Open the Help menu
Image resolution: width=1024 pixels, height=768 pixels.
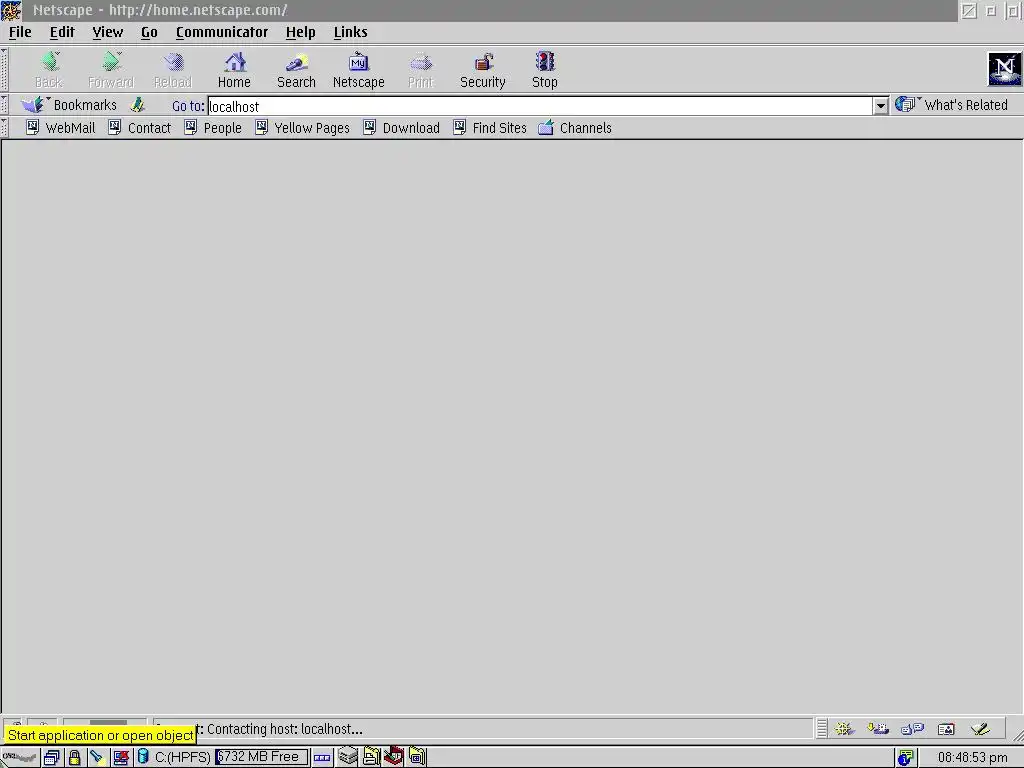pos(300,32)
